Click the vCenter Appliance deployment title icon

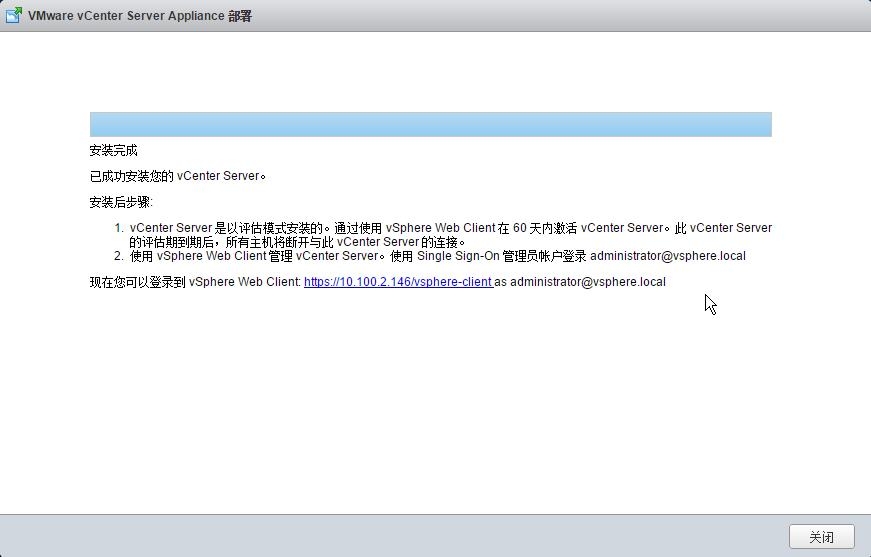coord(13,15)
